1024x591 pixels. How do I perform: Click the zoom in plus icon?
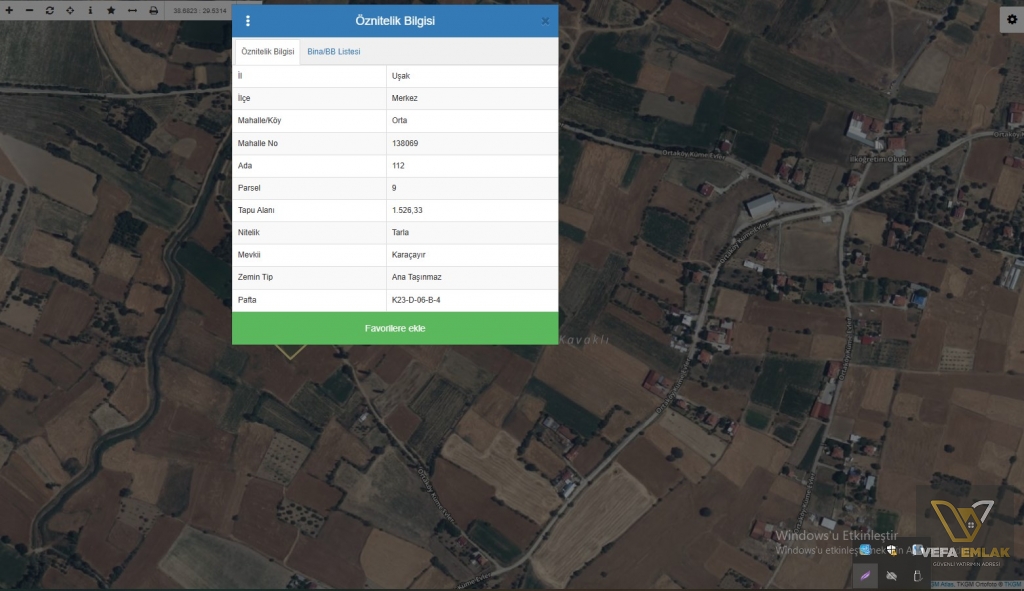pyautogui.click(x=9, y=10)
